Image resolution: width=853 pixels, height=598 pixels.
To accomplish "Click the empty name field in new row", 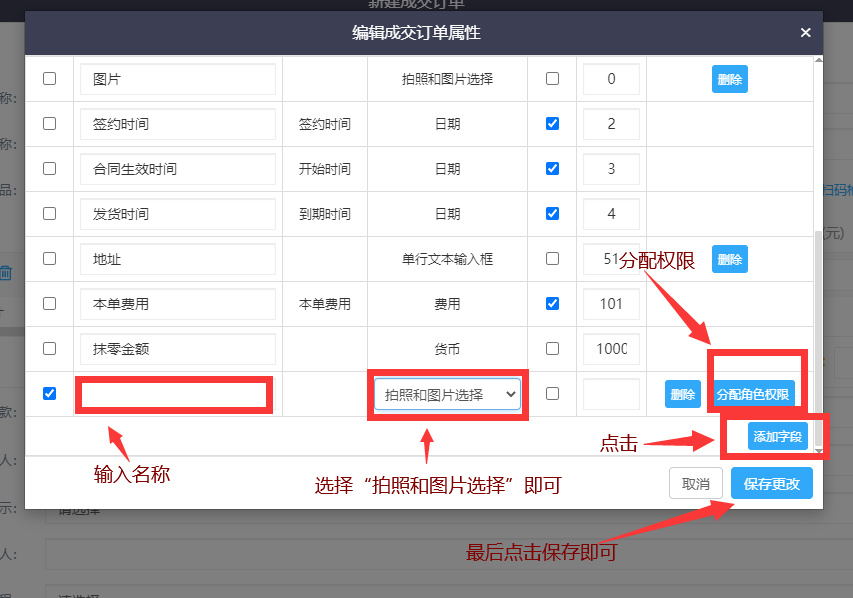I will click(177, 394).
